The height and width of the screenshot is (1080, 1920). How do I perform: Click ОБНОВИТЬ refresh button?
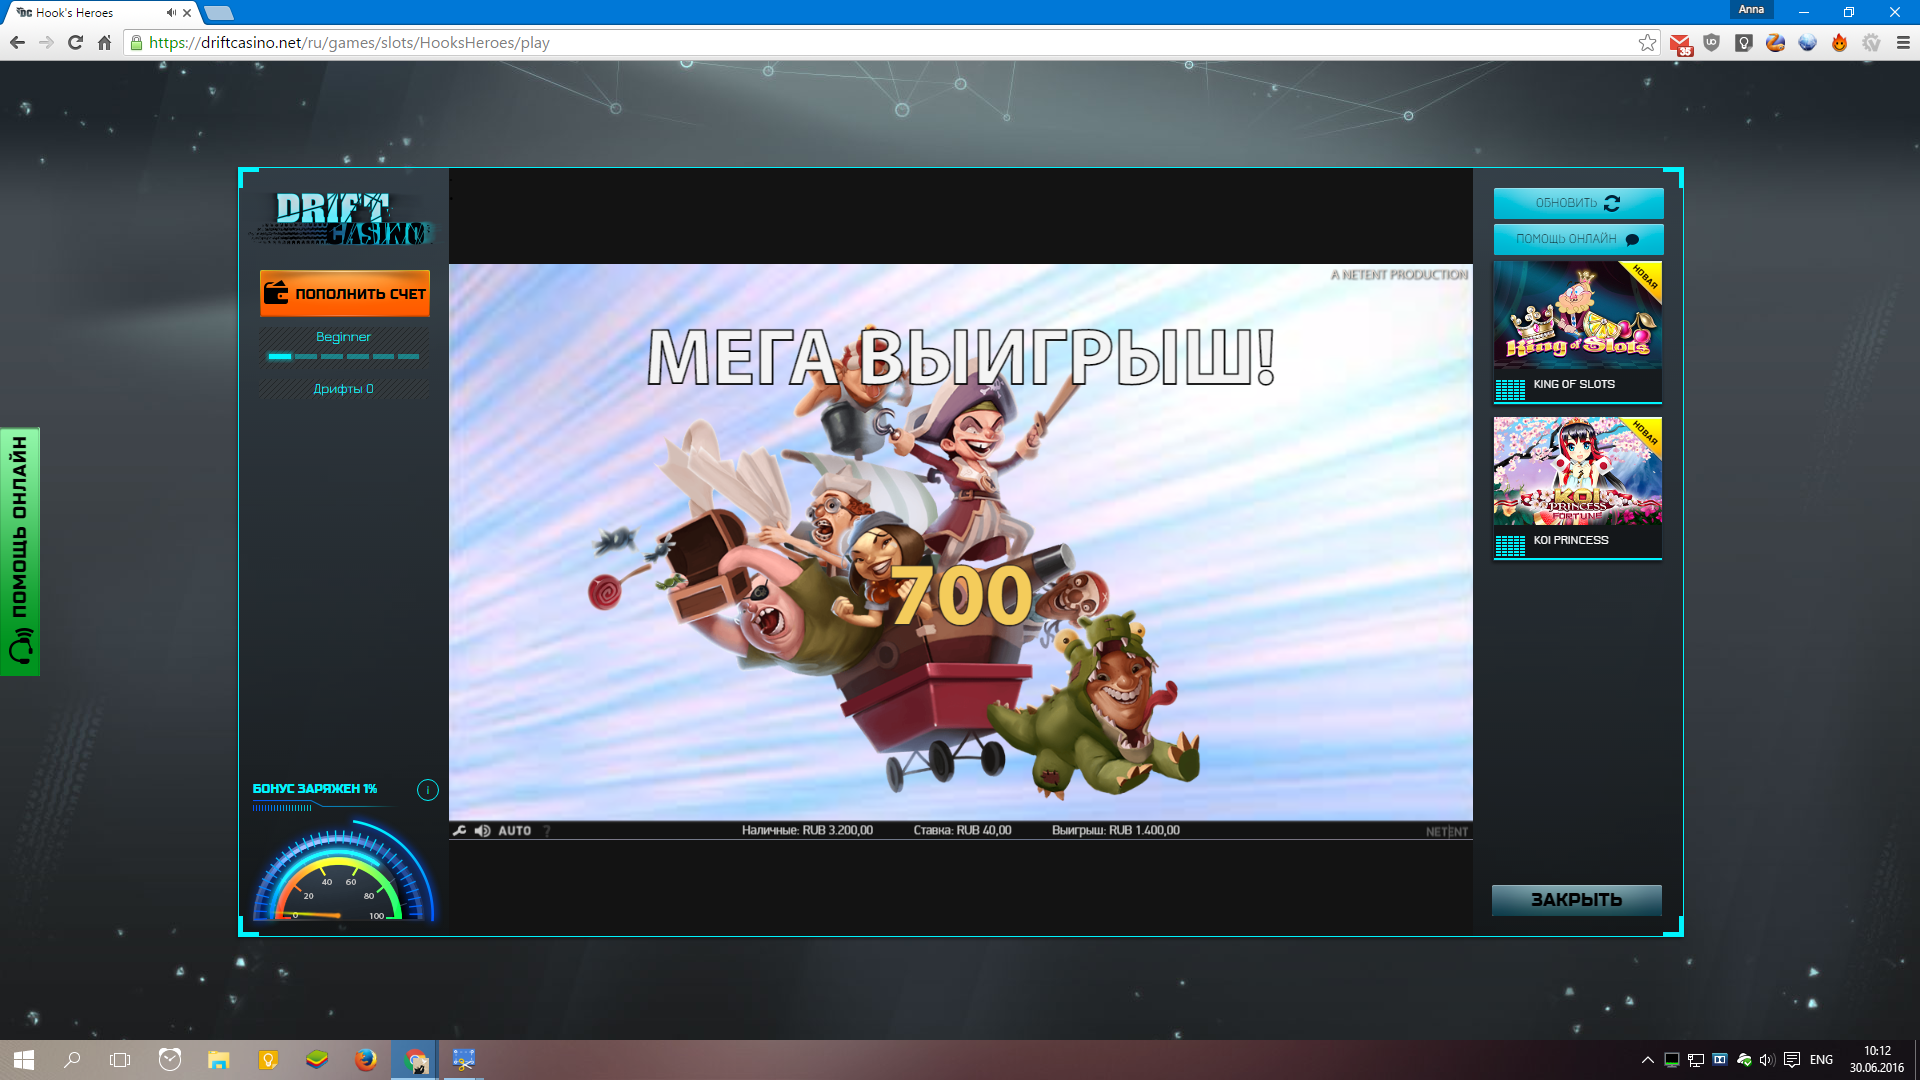coord(1577,203)
